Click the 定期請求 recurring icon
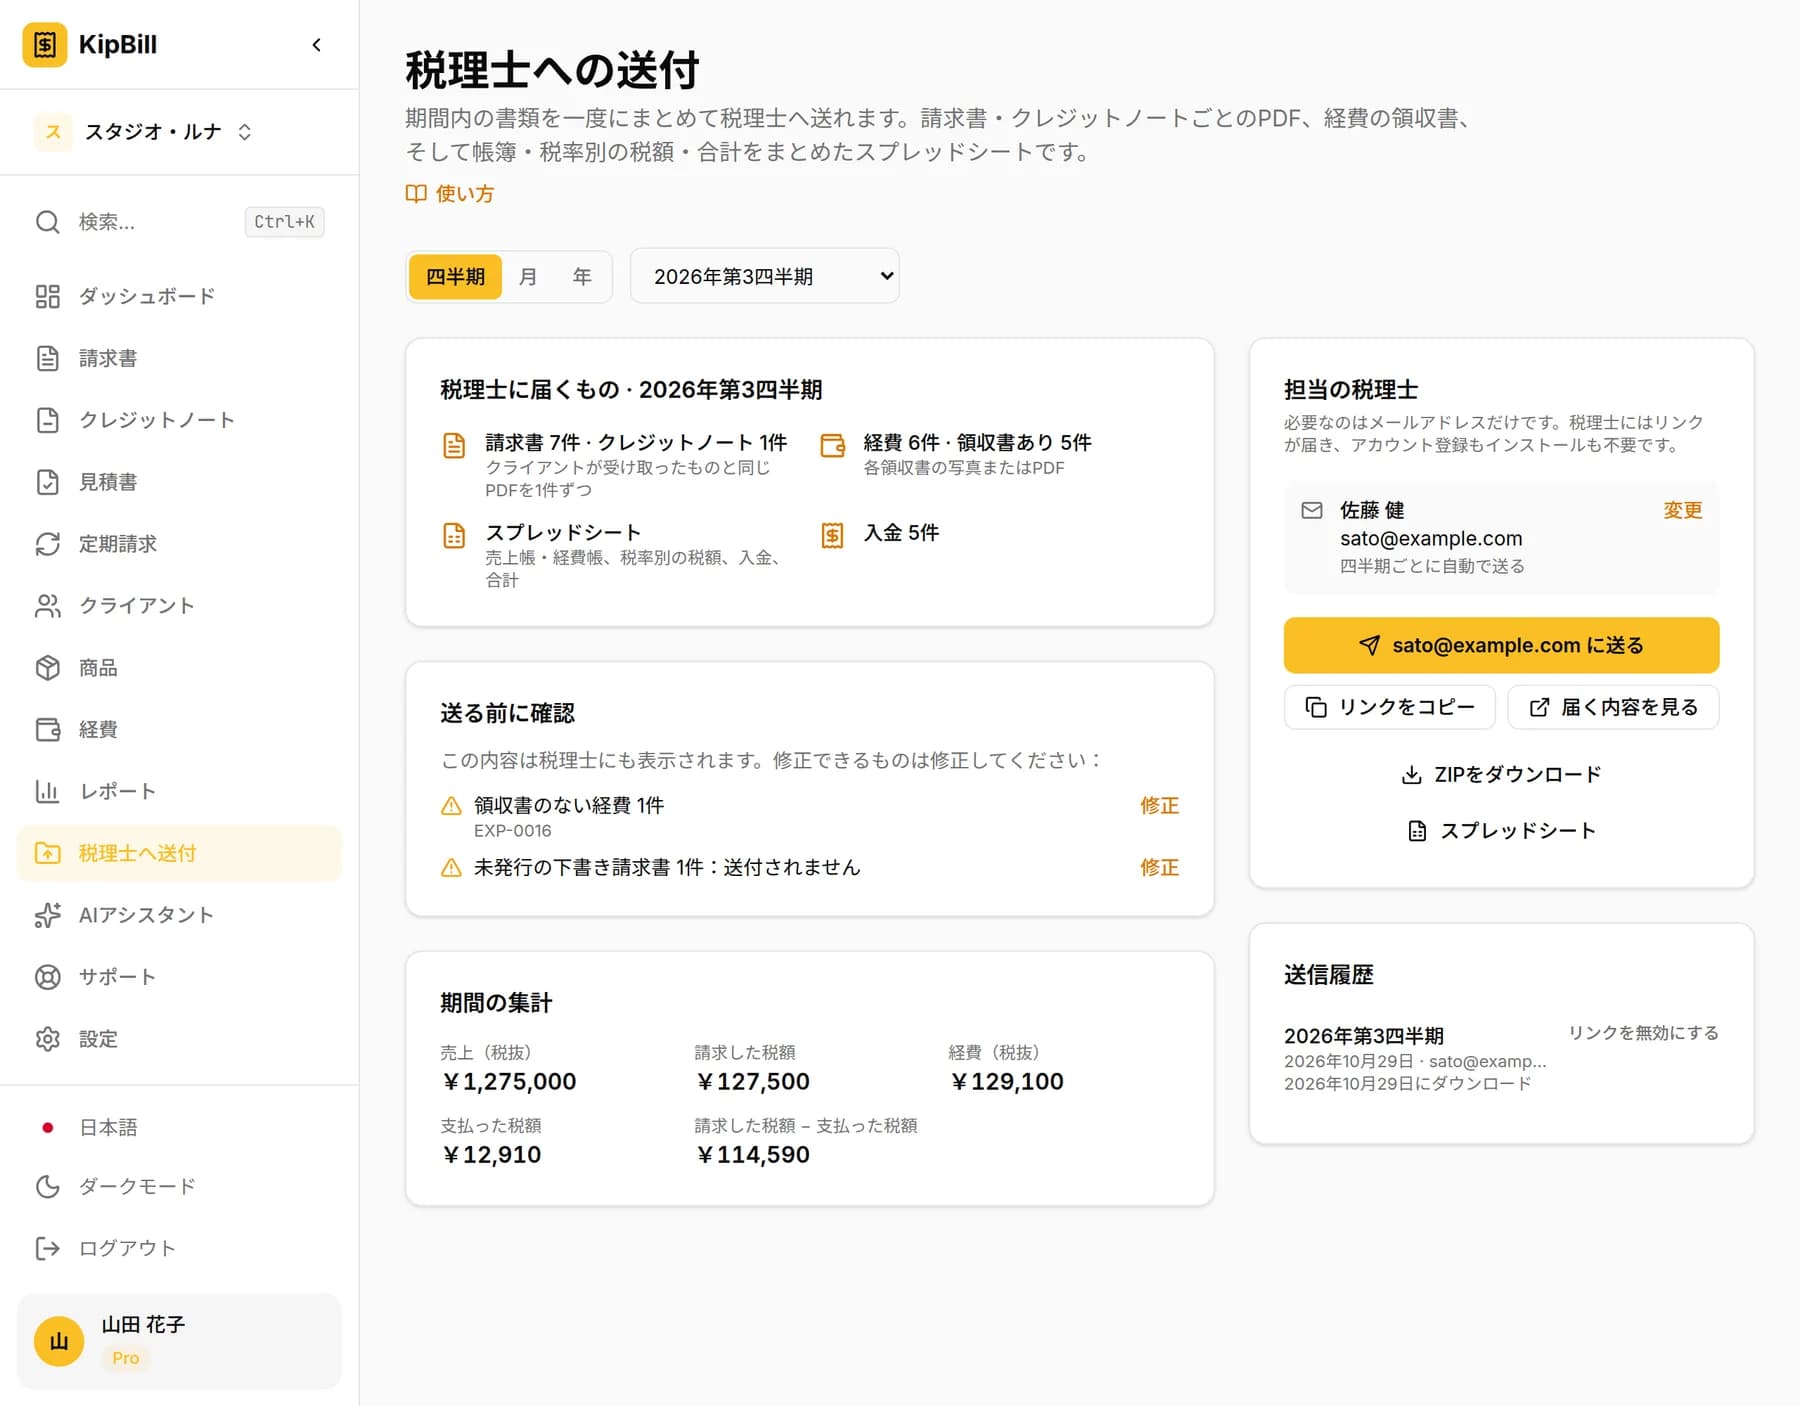Viewport: 1800px width, 1406px height. (47, 544)
